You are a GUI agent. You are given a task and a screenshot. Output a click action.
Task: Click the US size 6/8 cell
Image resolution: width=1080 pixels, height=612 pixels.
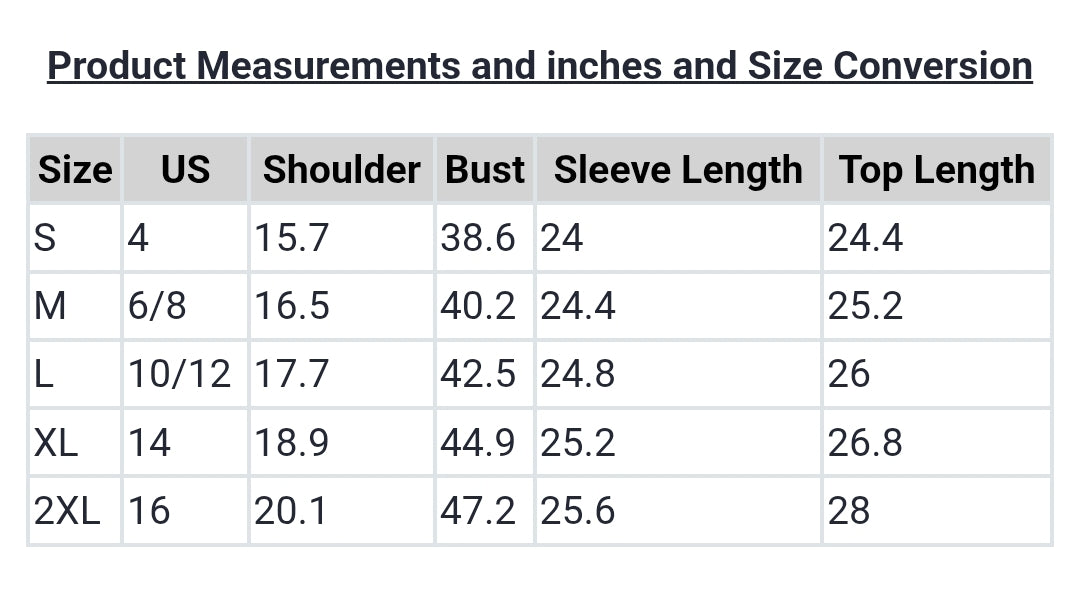coord(157,306)
